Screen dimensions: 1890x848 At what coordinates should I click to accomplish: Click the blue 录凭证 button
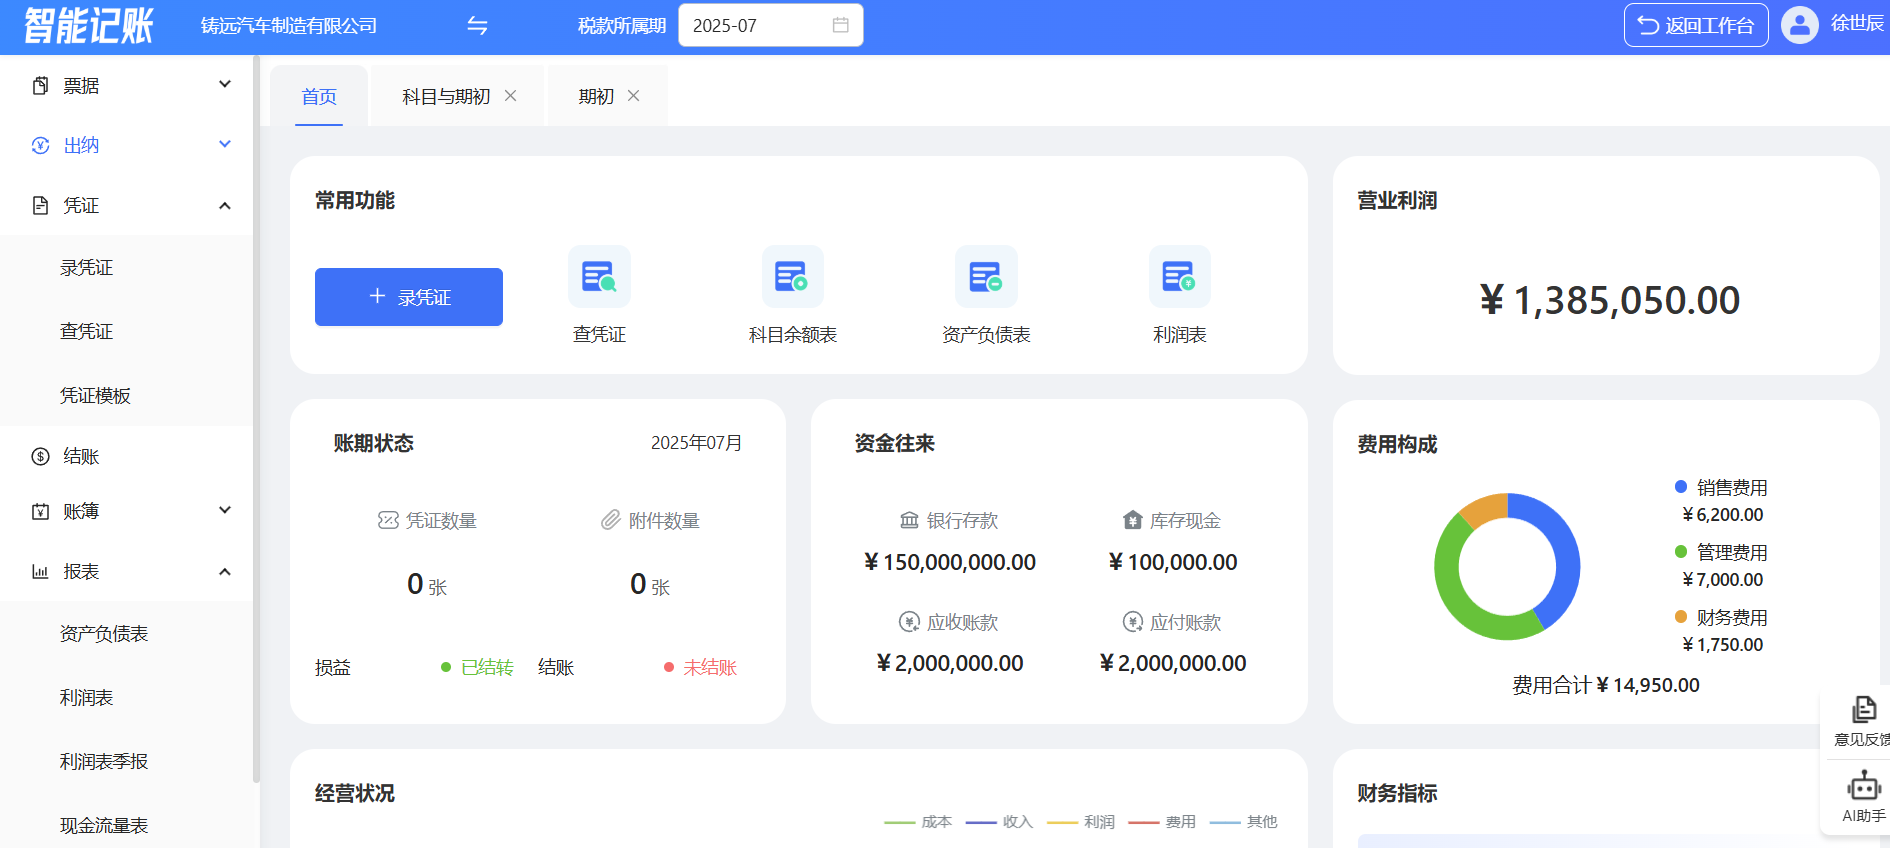(408, 297)
